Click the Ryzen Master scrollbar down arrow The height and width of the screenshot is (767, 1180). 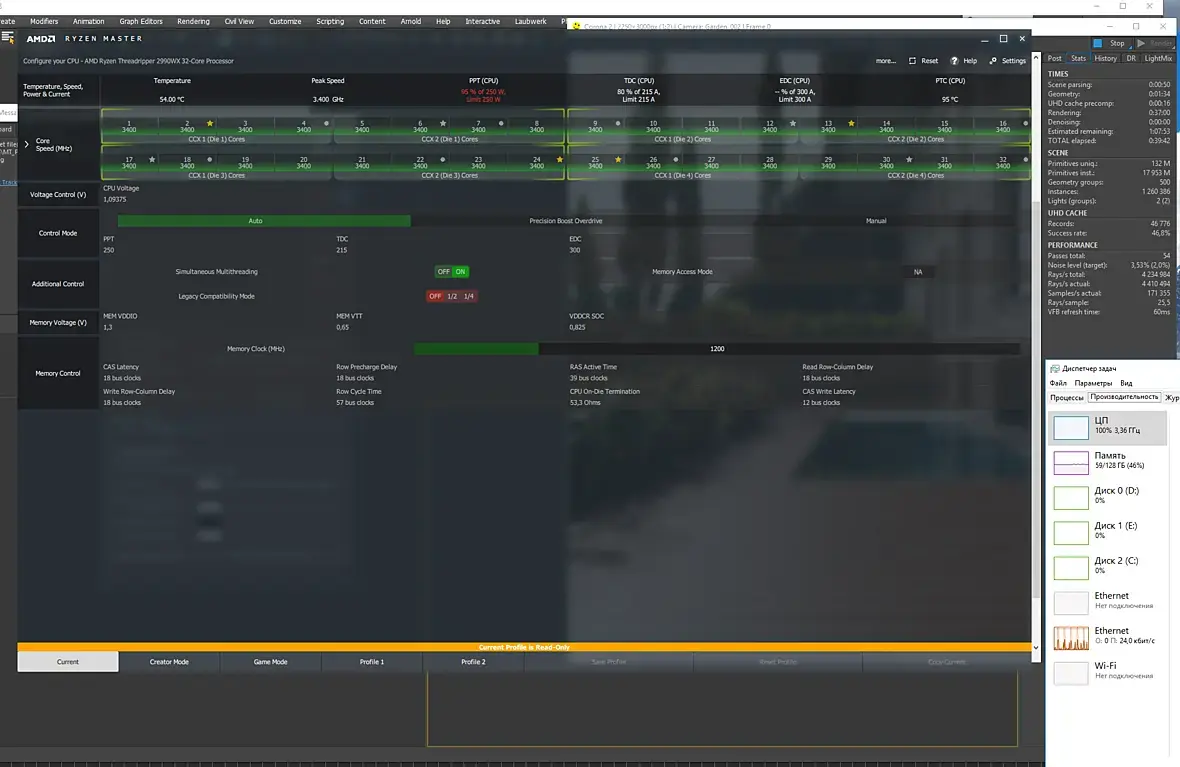(x=1036, y=647)
